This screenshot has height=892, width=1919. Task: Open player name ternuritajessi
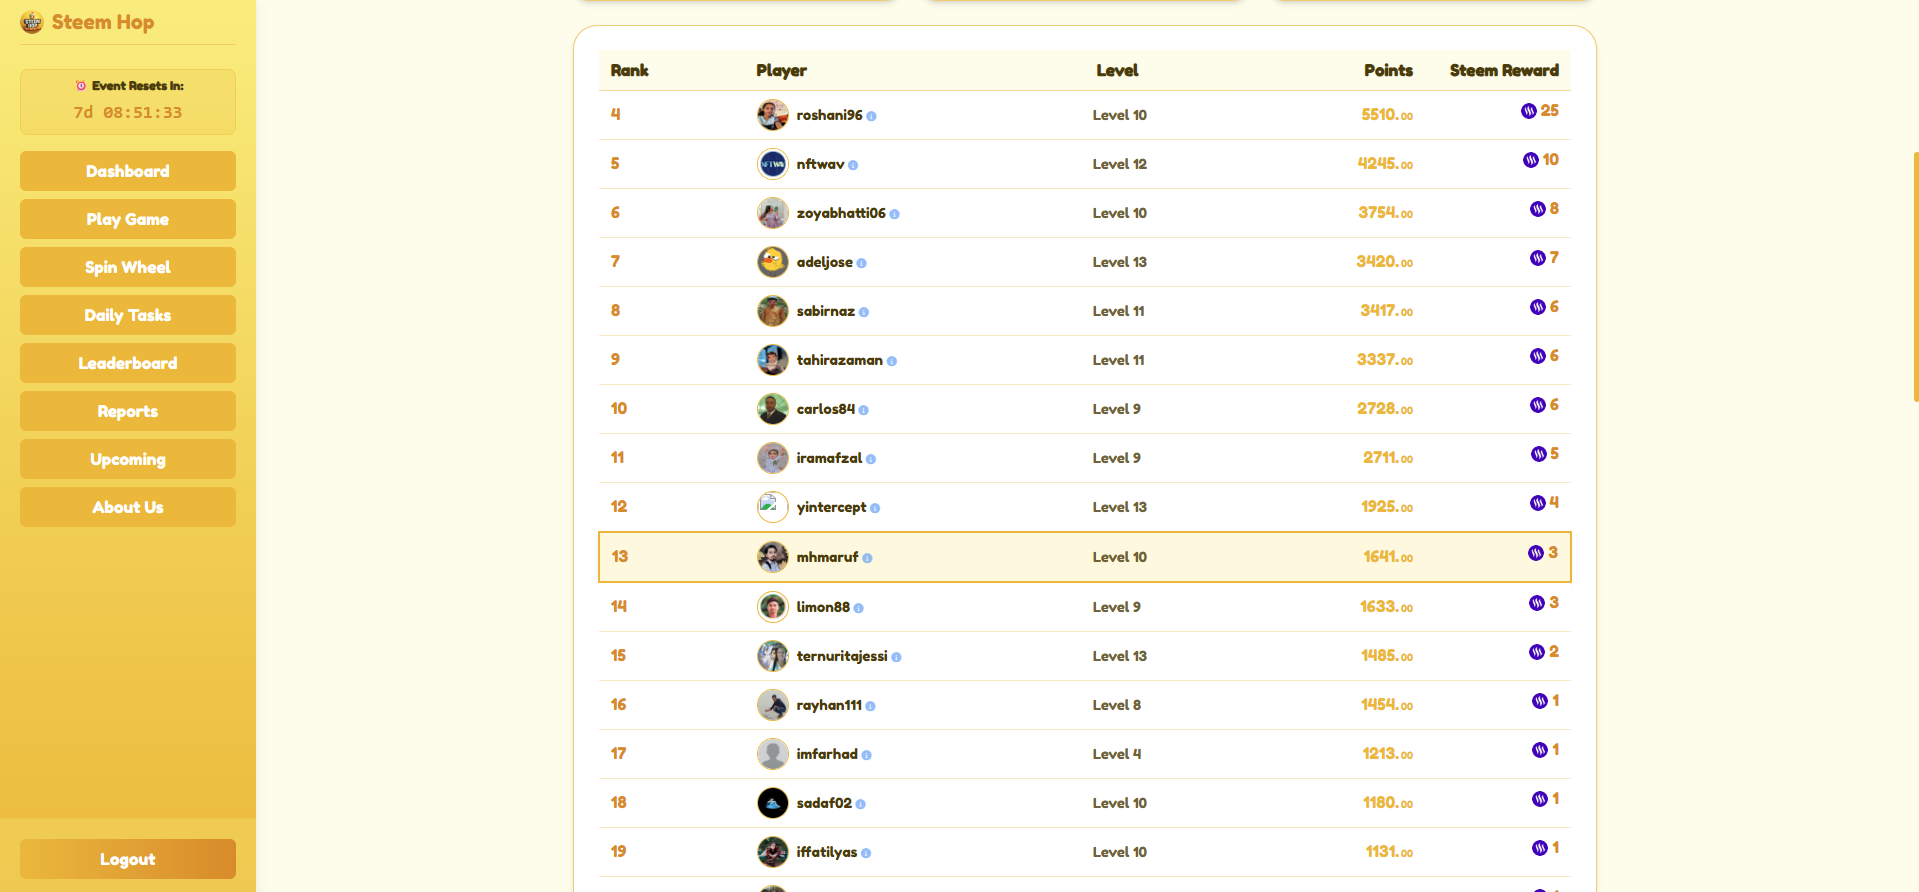[x=842, y=656]
